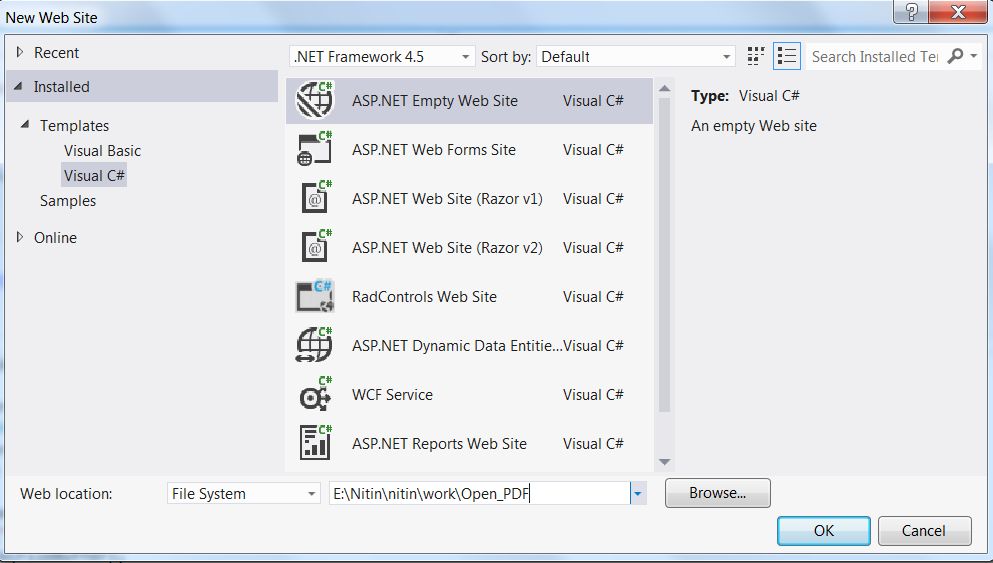
Task: Click the Dynamic Data Entities globe icon
Action: click(314, 345)
